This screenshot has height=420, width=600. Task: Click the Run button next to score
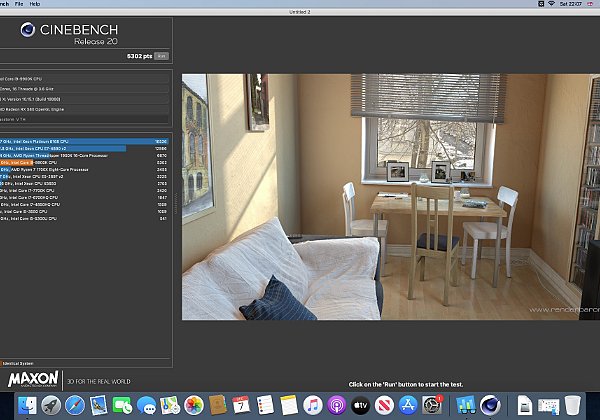162,57
